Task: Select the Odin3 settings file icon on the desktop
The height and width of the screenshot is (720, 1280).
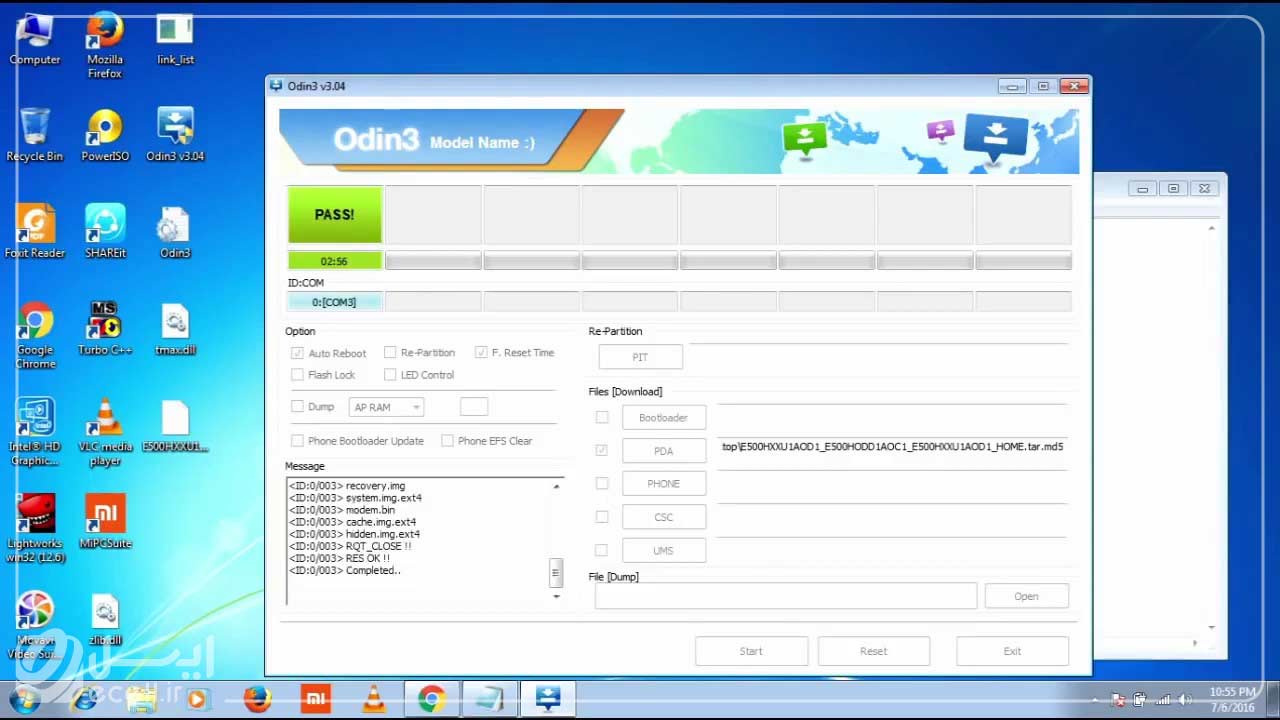Action: pyautogui.click(x=175, y=232)
